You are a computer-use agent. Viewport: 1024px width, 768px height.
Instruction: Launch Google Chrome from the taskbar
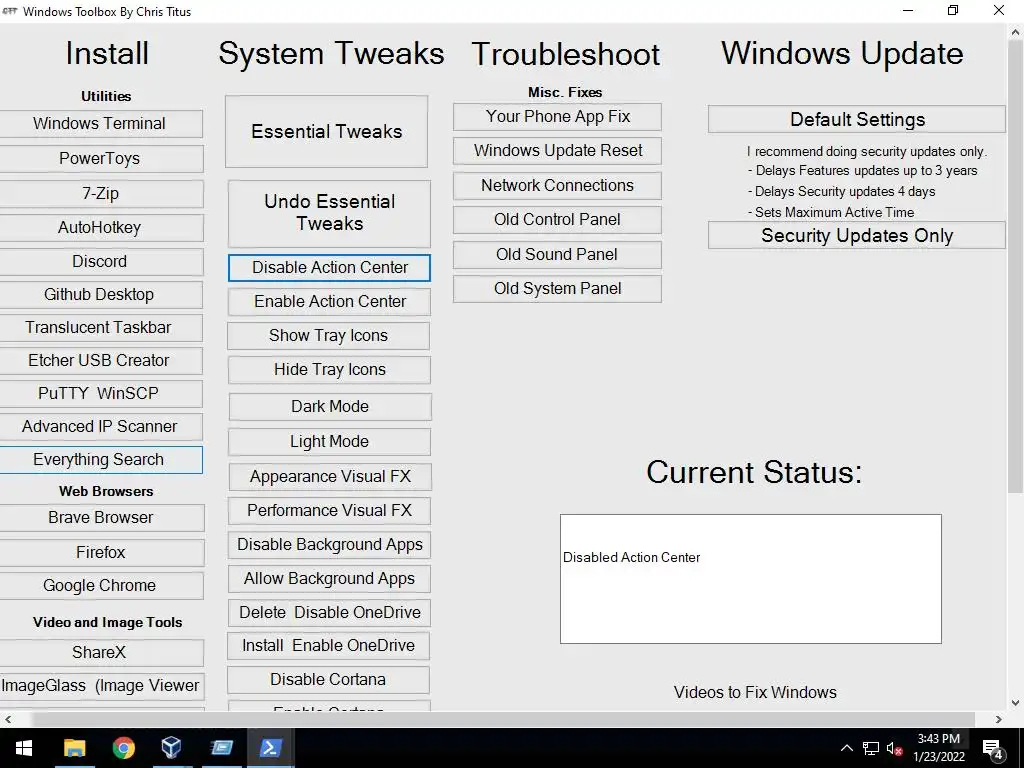[123, 748]
